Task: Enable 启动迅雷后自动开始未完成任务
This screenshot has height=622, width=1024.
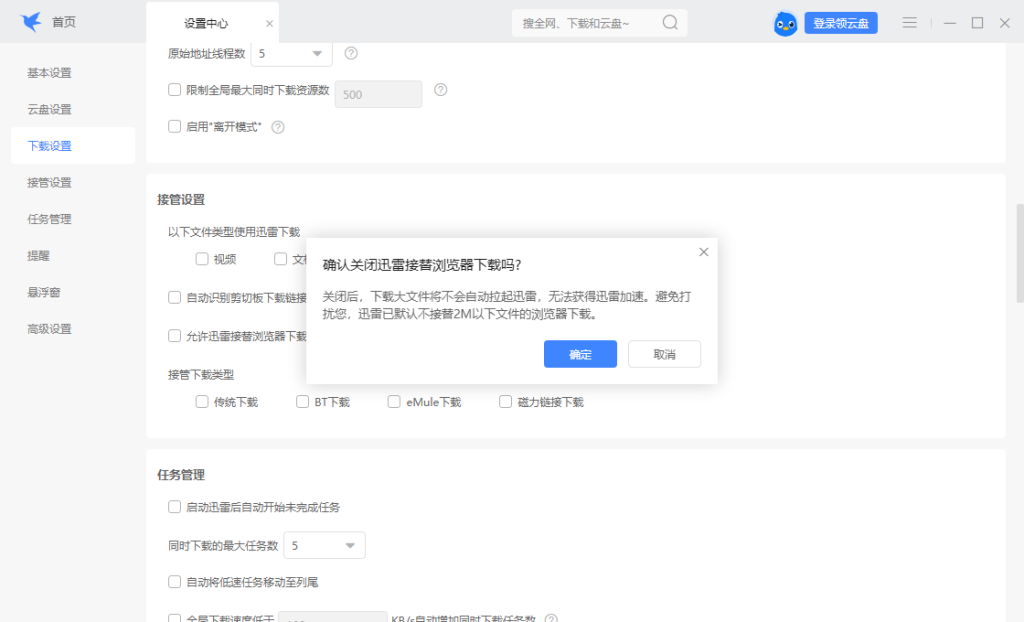Action: coord(174,507)
